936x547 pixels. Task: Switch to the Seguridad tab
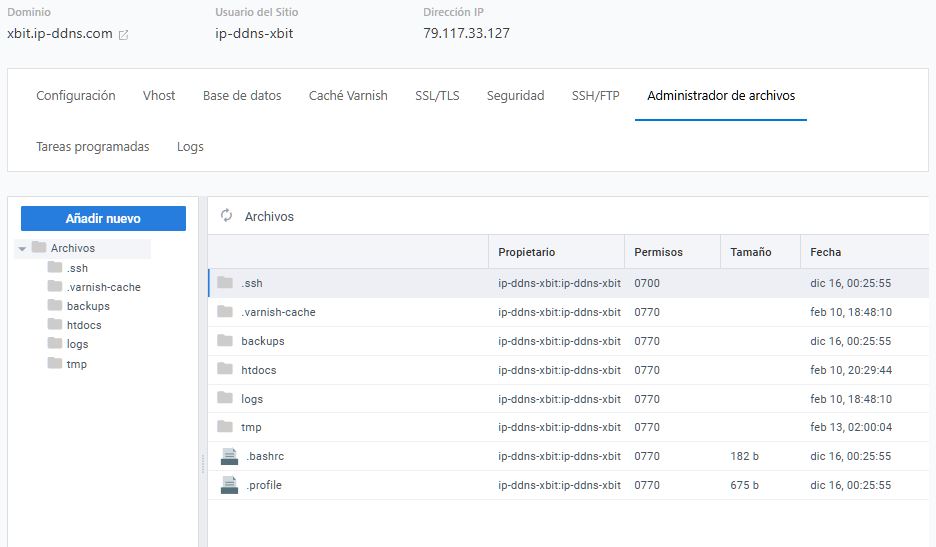point(515,96)
